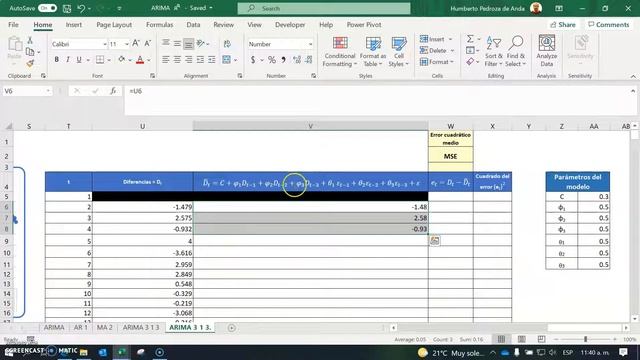Switch to the Insert ribbon tab
Image resolution: width=640 pixels, height=360 pixels.
73,24
